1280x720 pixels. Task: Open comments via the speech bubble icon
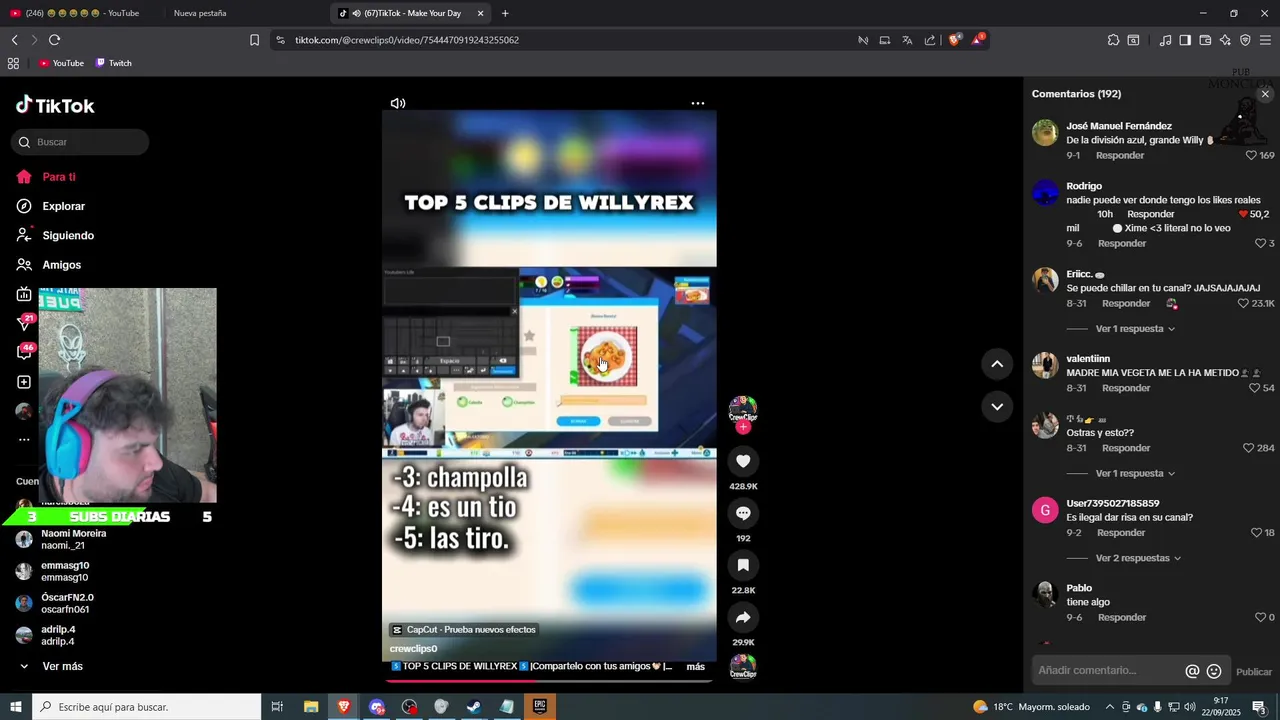[x=743, y=513]
